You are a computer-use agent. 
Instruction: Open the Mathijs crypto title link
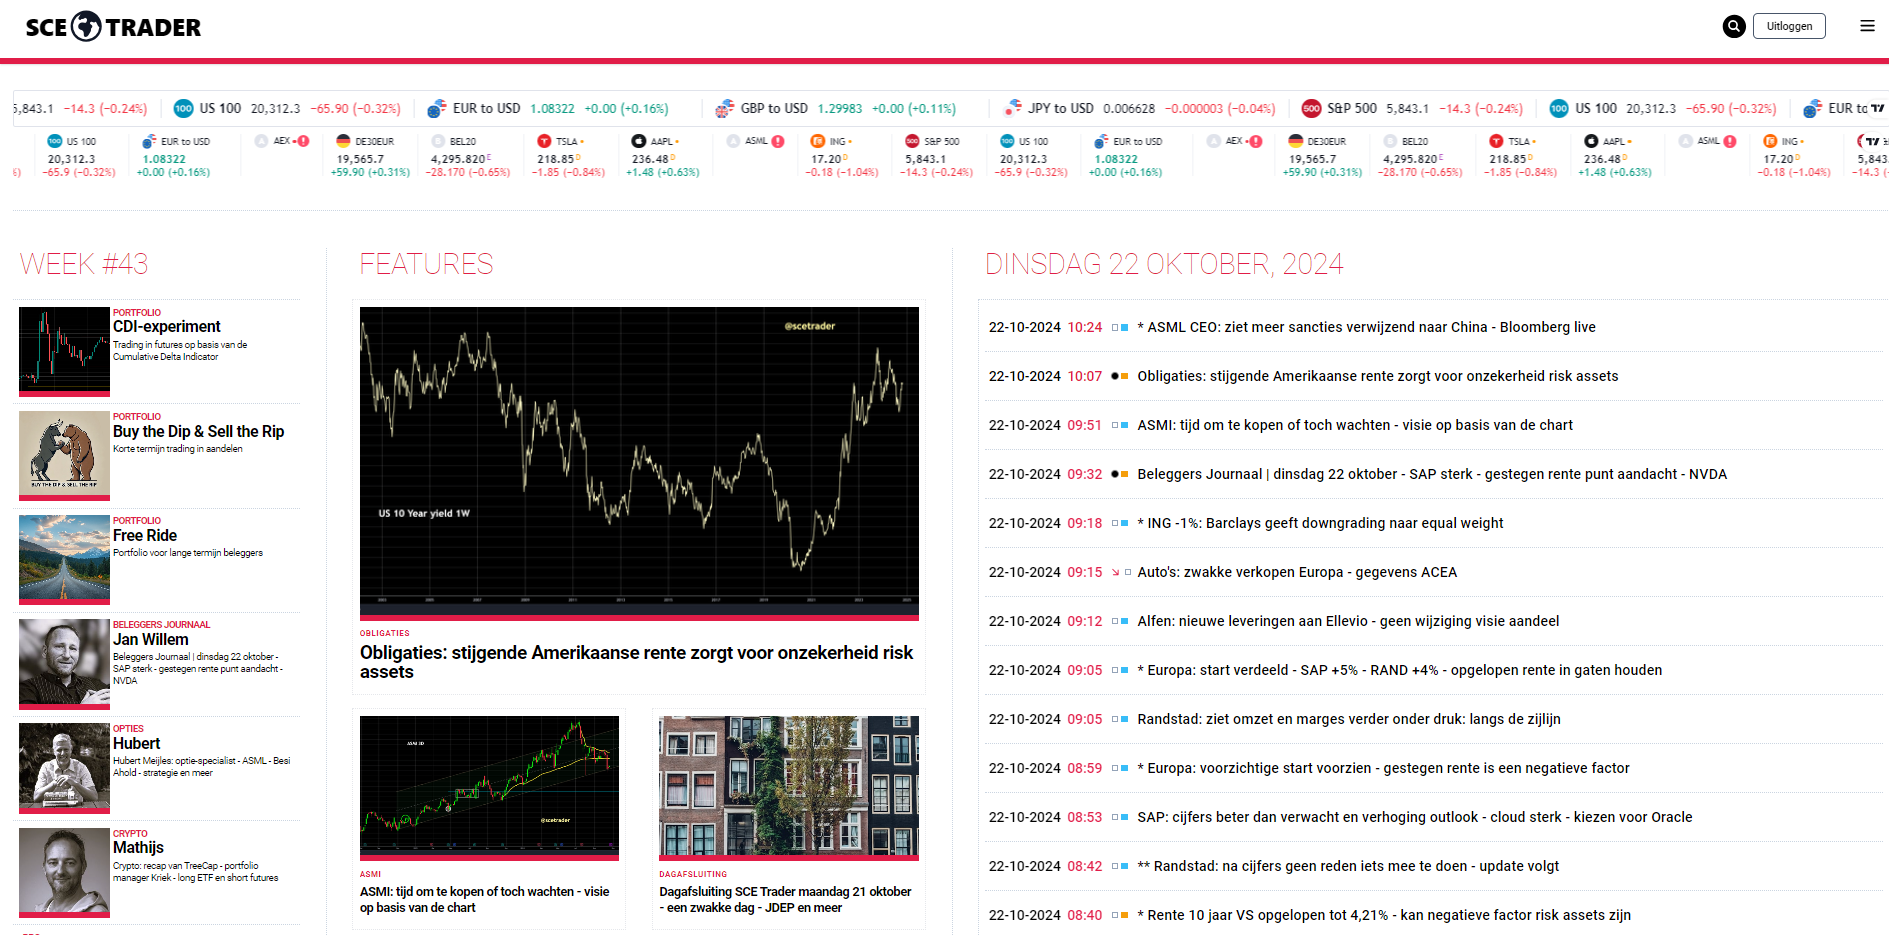coord(138,848)
